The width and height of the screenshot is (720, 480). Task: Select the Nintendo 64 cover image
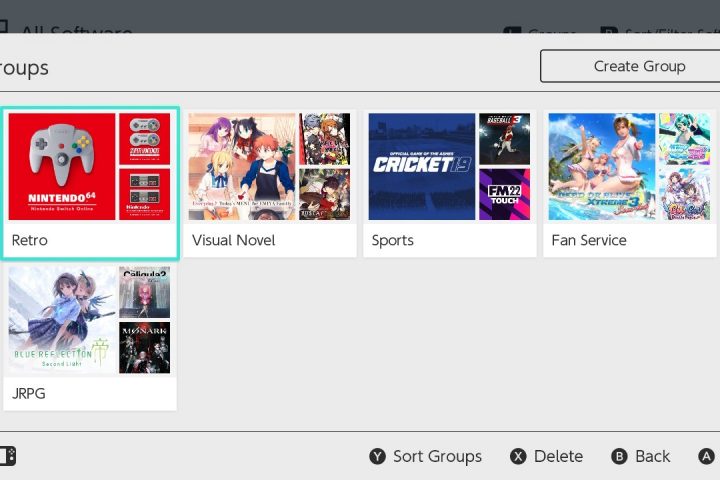click(x=62, y=166)
